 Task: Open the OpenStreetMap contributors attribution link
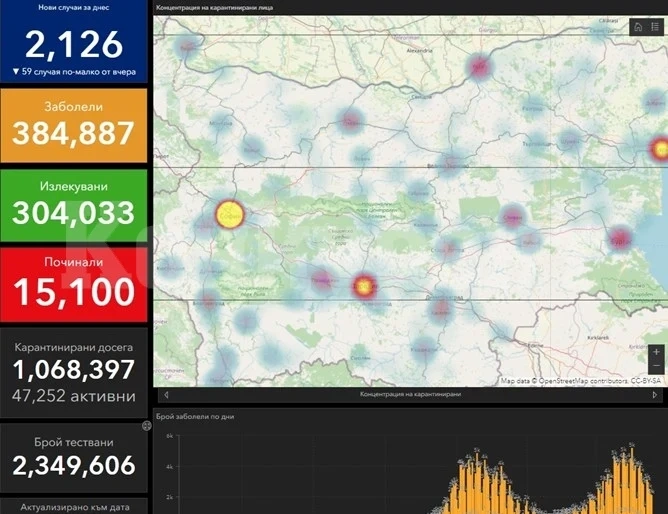[583, 381]
